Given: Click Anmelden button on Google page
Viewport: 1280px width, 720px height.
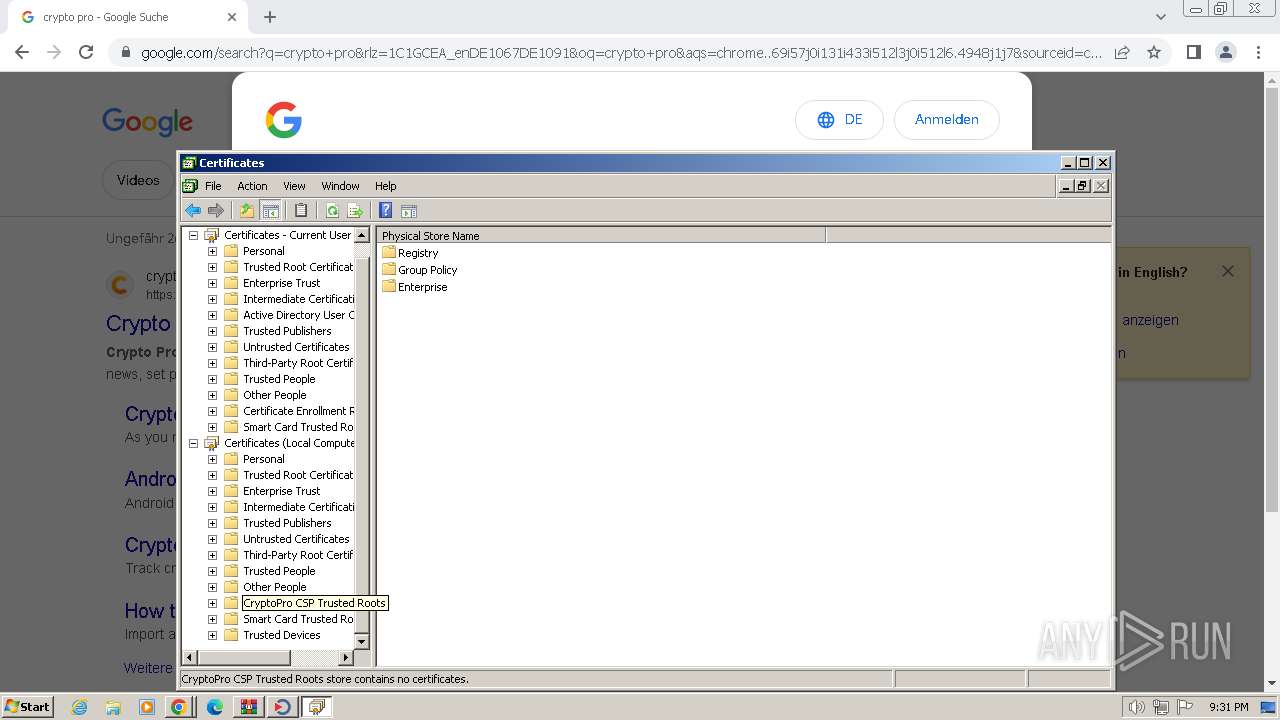Looking at the screenshot, I should tap(946, 119).
